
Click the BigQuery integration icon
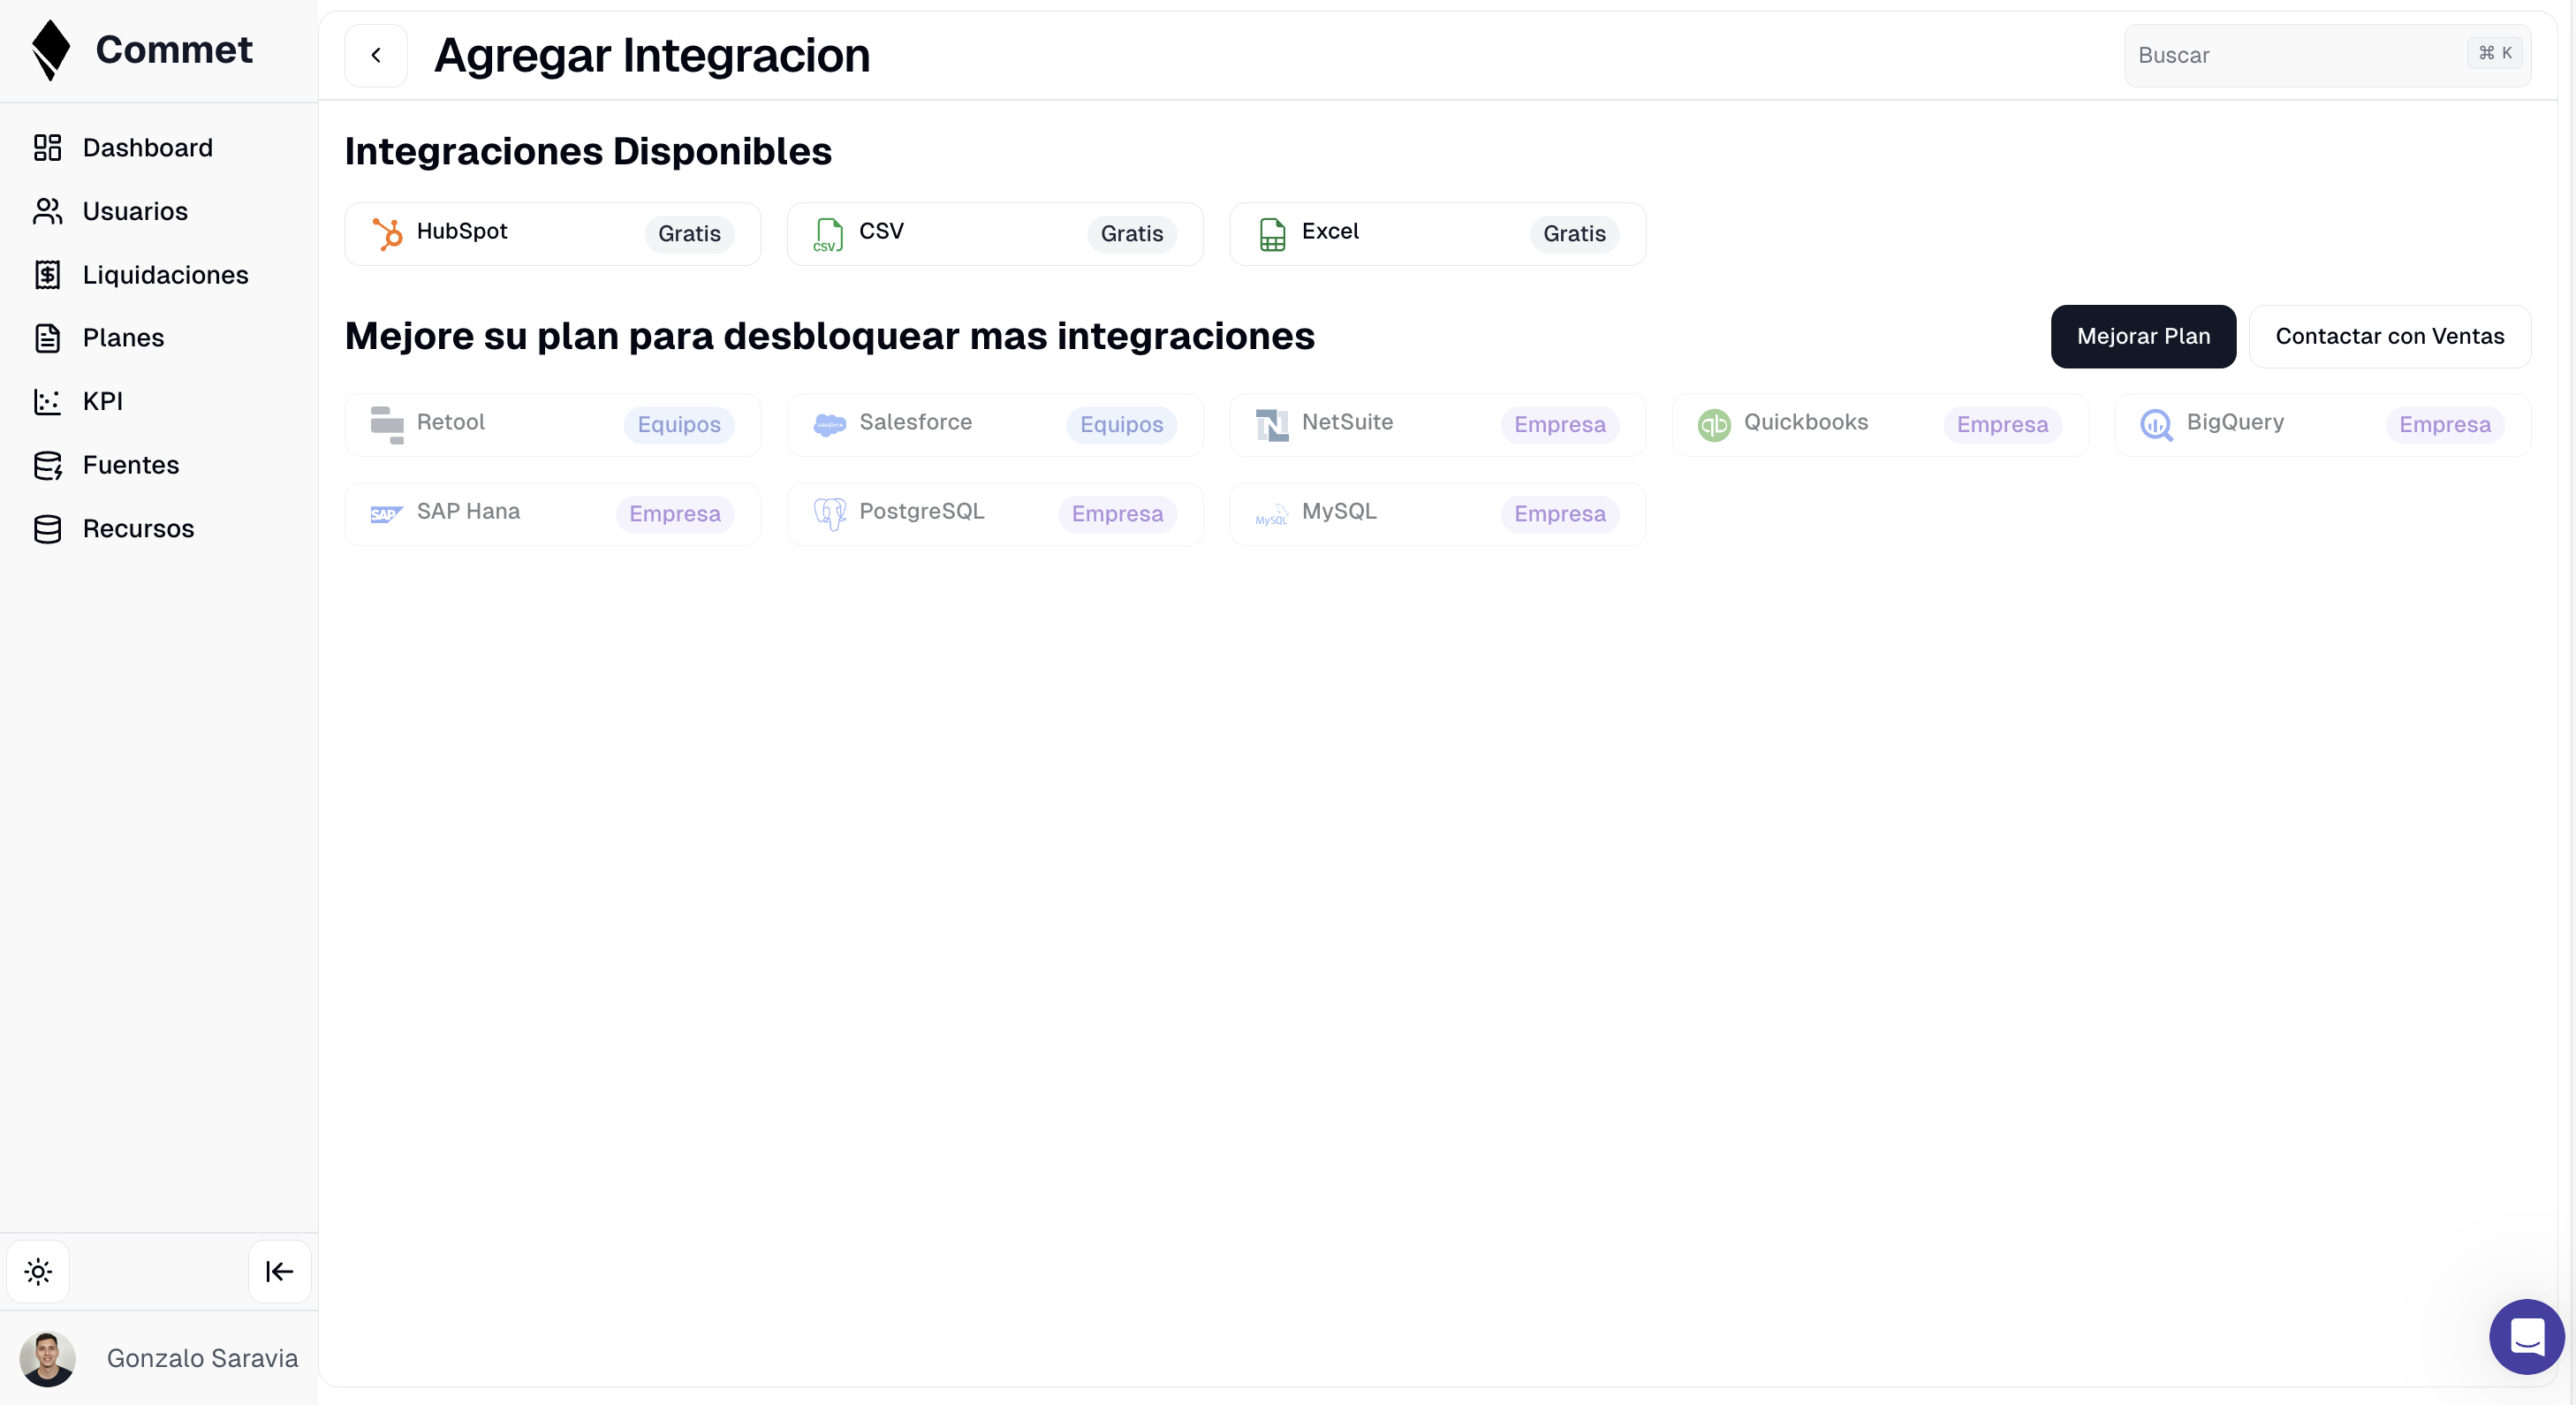[2156, 425]
